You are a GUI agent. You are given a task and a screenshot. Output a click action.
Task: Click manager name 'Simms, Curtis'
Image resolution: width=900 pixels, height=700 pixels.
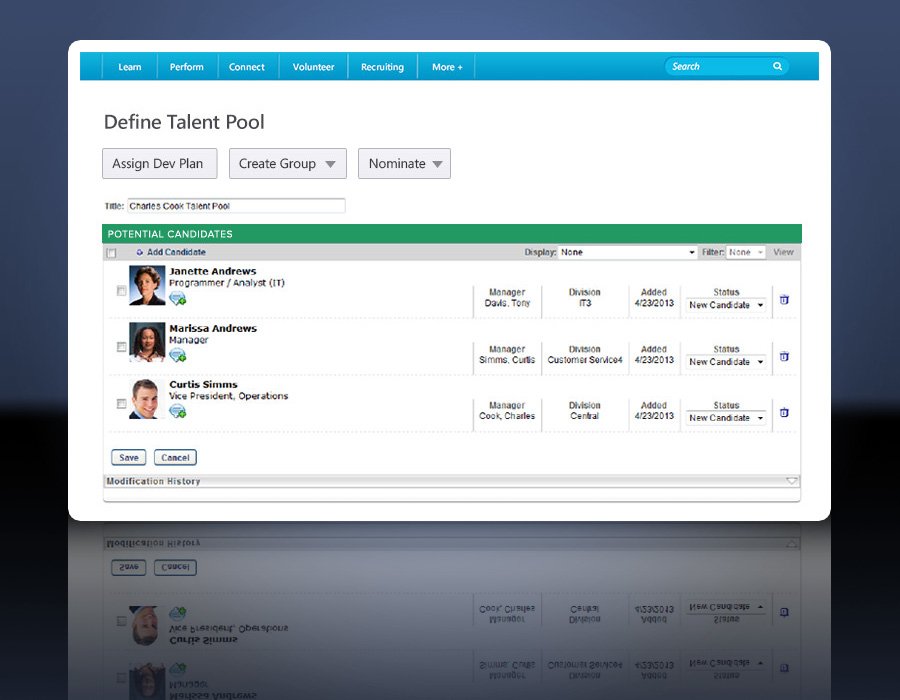[507, 360]
